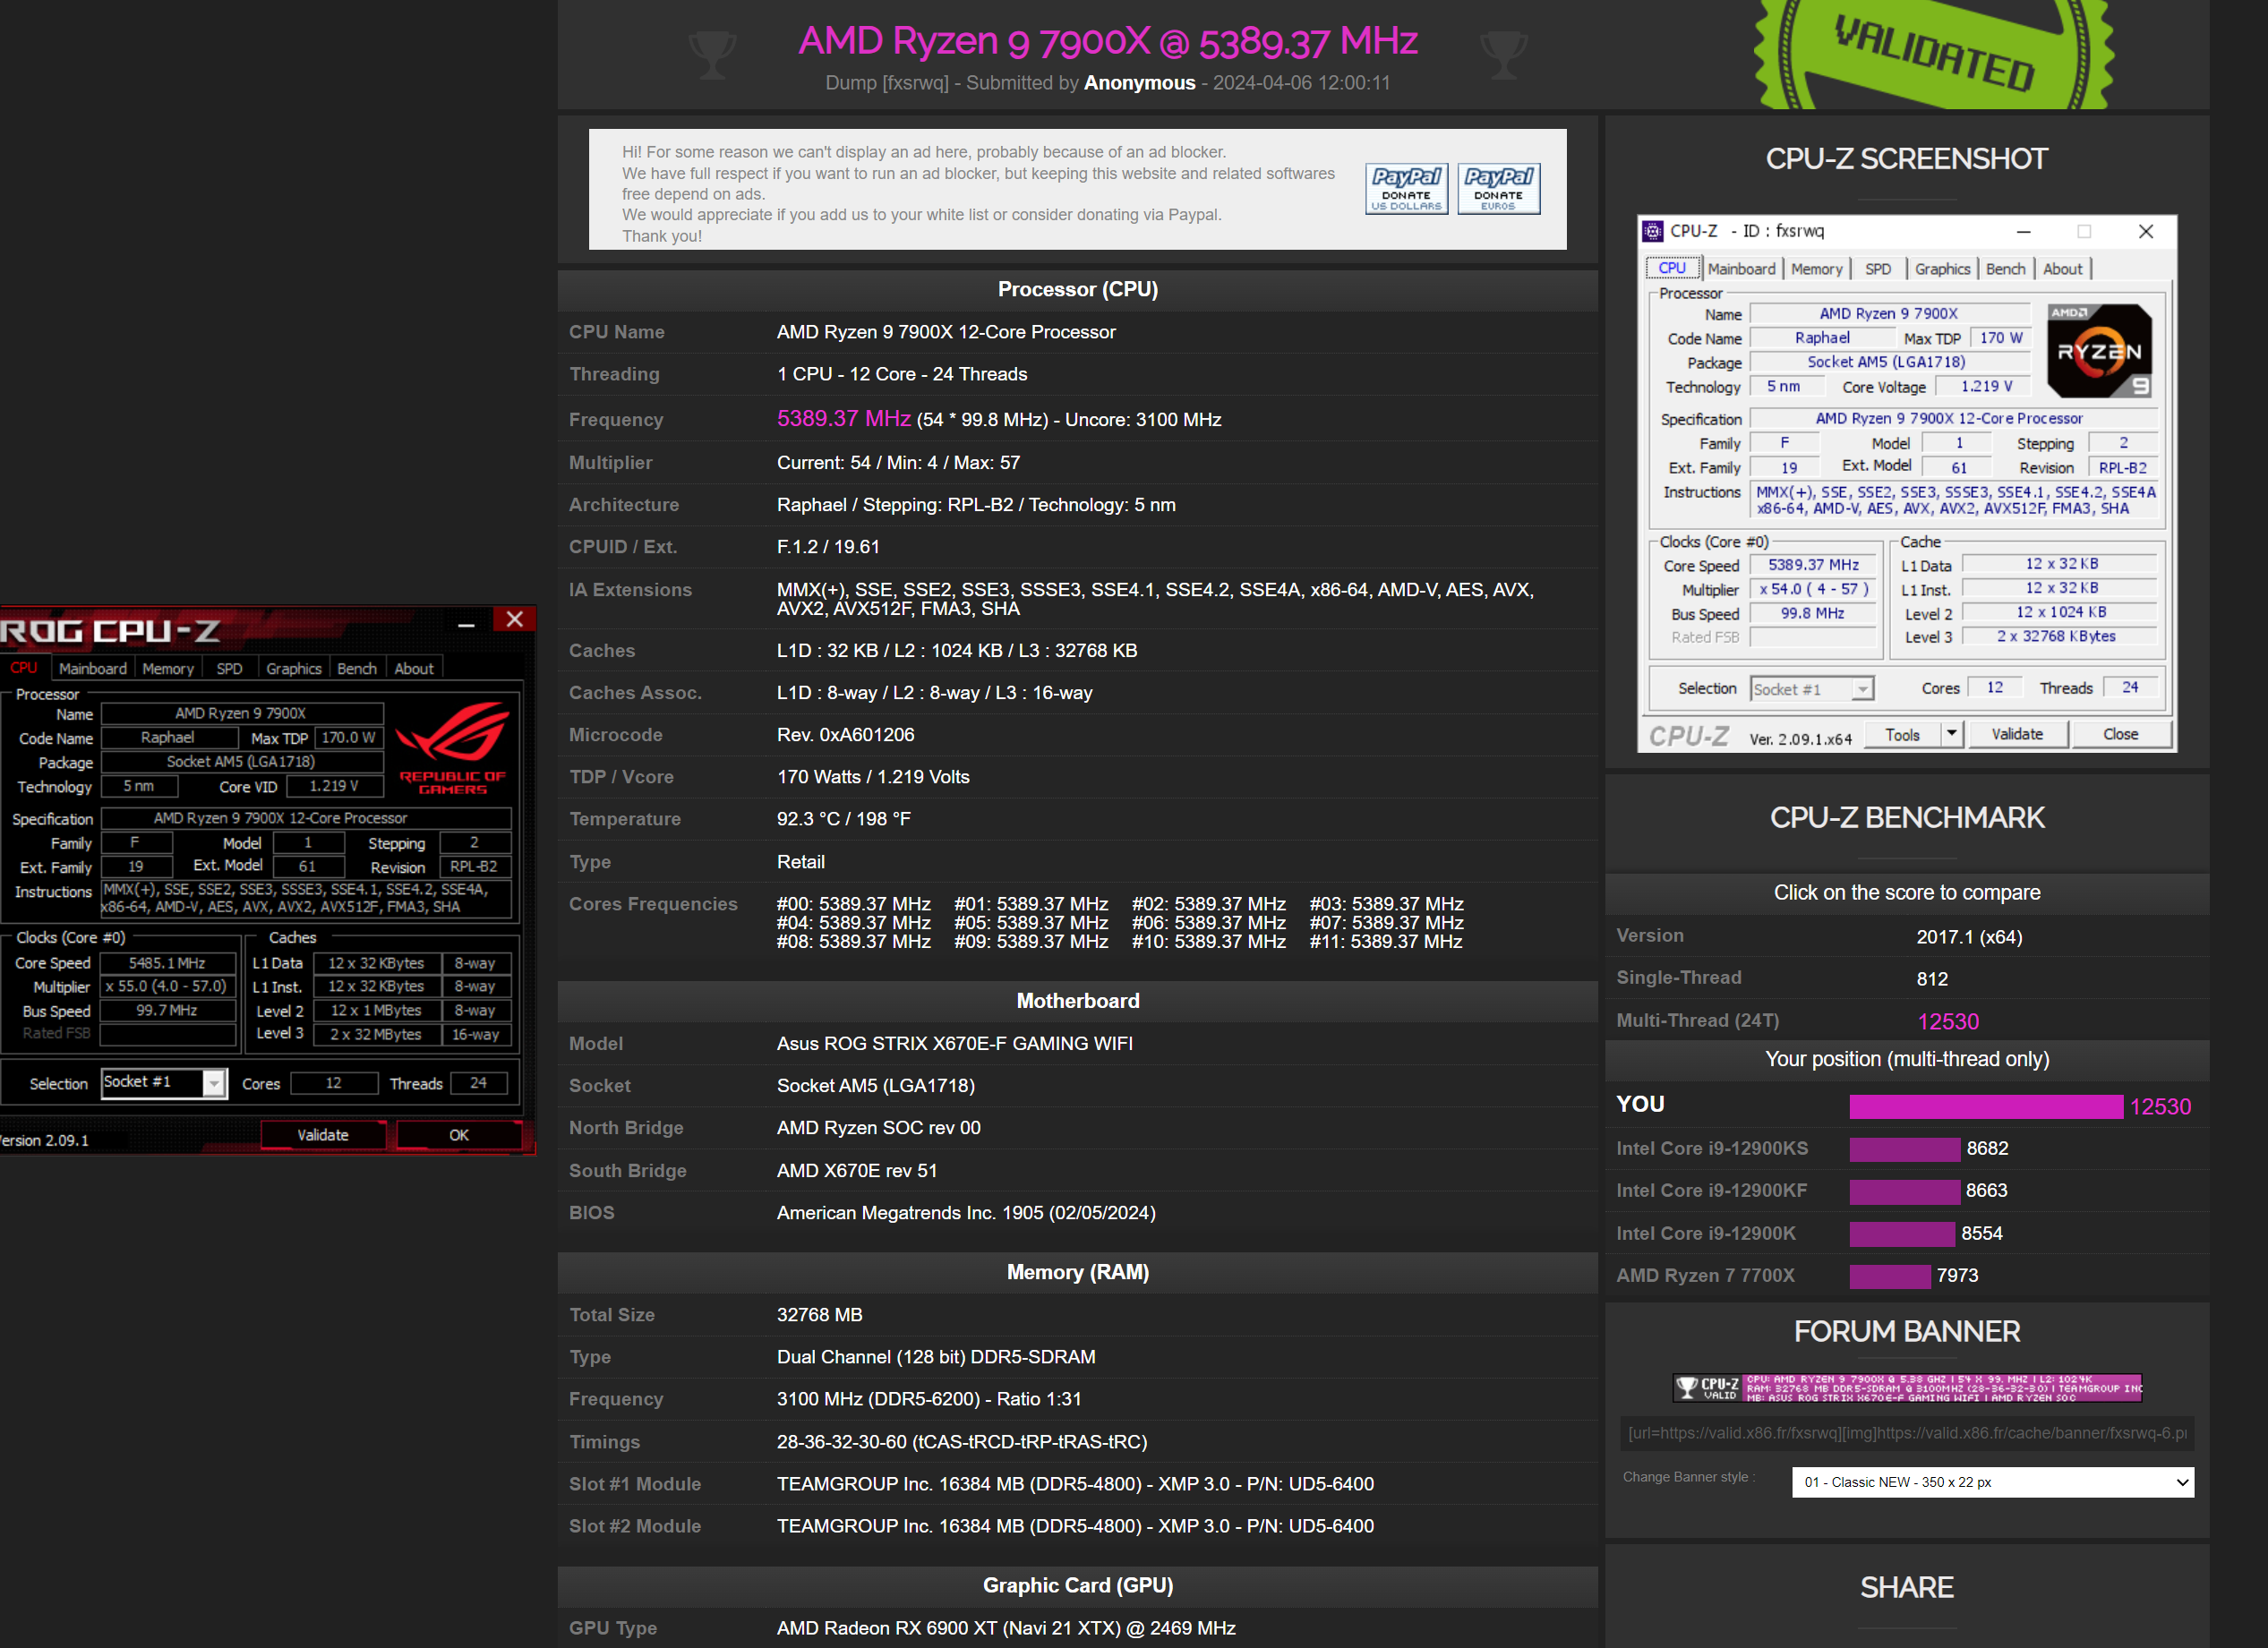Click Memory tab in CPU-Z screenshot
Image resolution: width=2268 pixels, height=1648 pixels.
pyautogui.click(x=1816, y=269)
